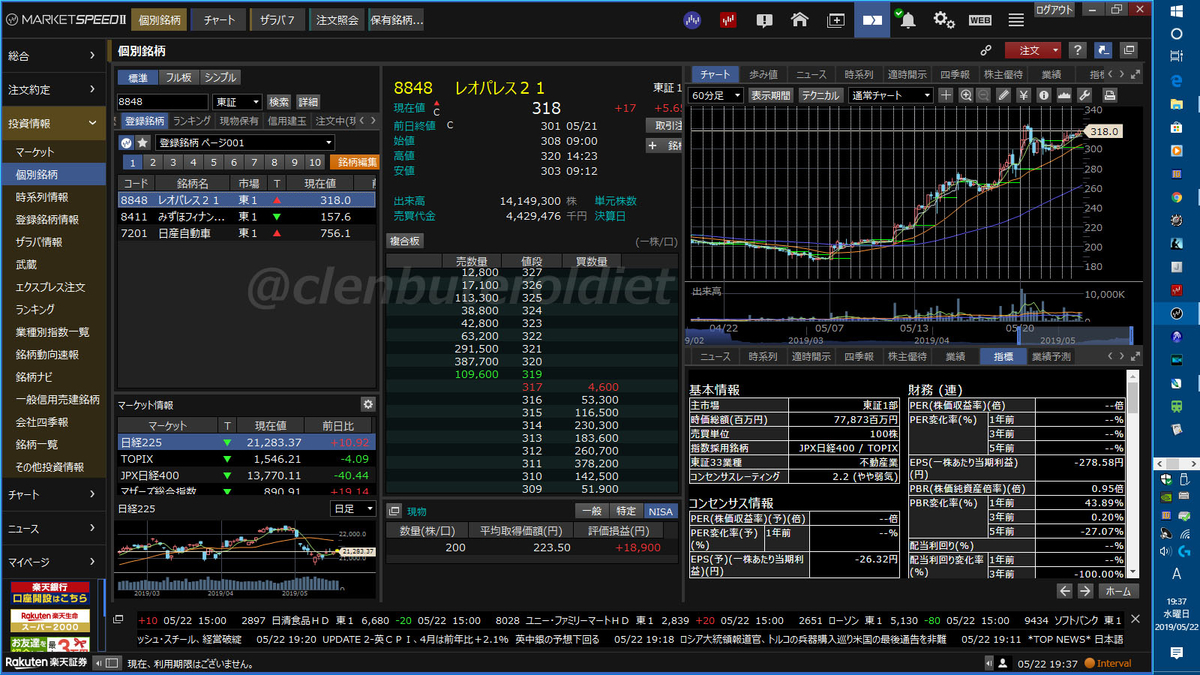
Task: Click the 銘柄編集 button
Action: [x=356, y=162]
